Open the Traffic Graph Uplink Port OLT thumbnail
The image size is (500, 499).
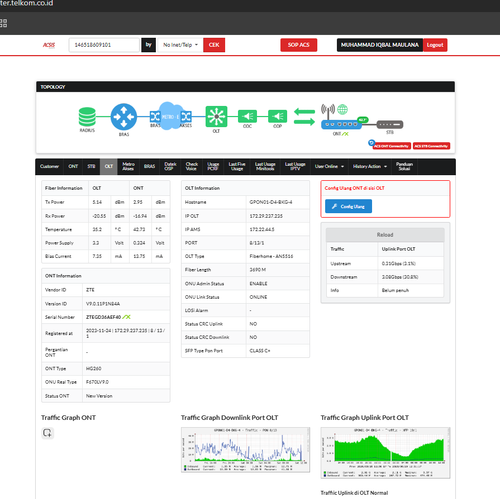click(x=385, y=453)
